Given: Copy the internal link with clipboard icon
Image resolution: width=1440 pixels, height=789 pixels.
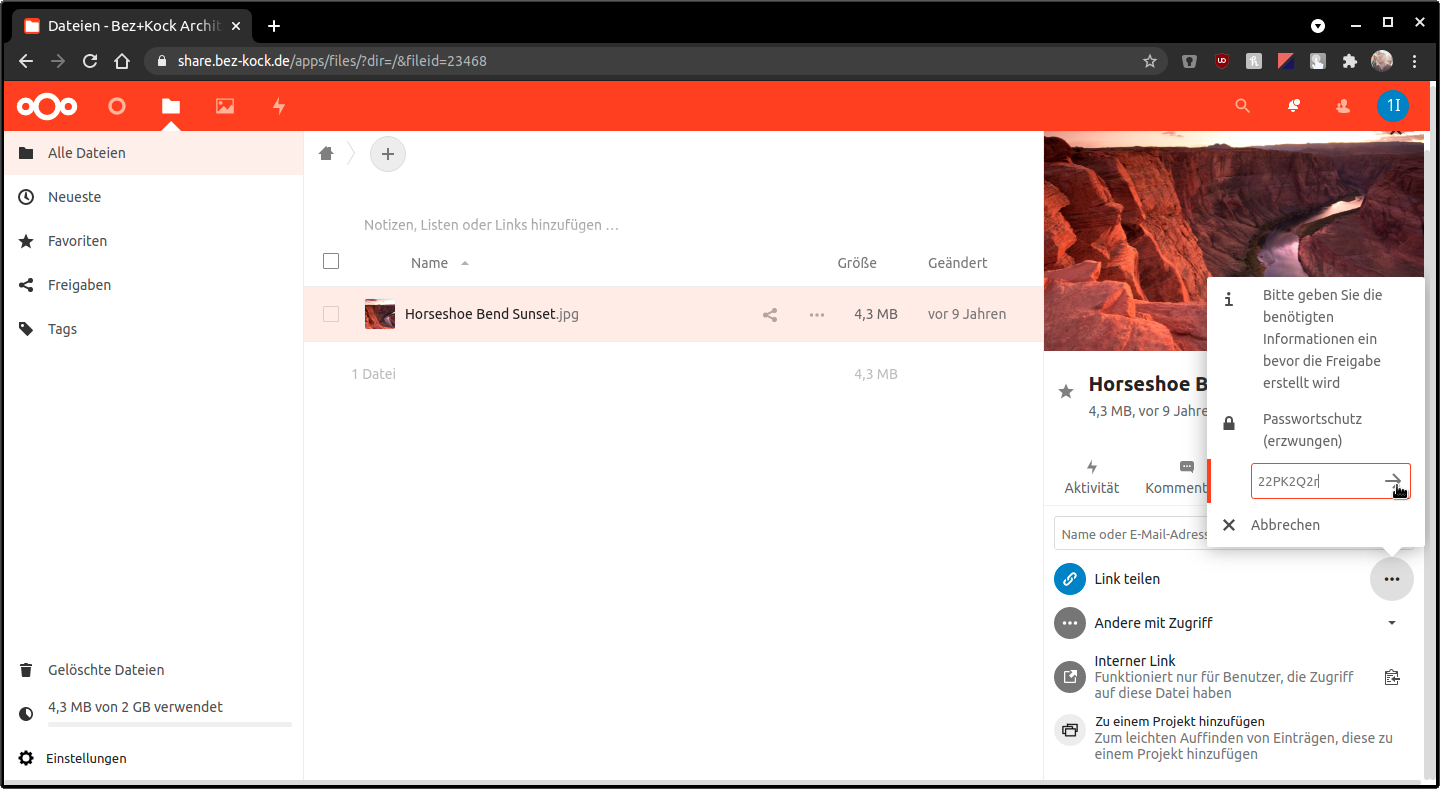Looking at the screenshot, I should [x=1391, y=677].
